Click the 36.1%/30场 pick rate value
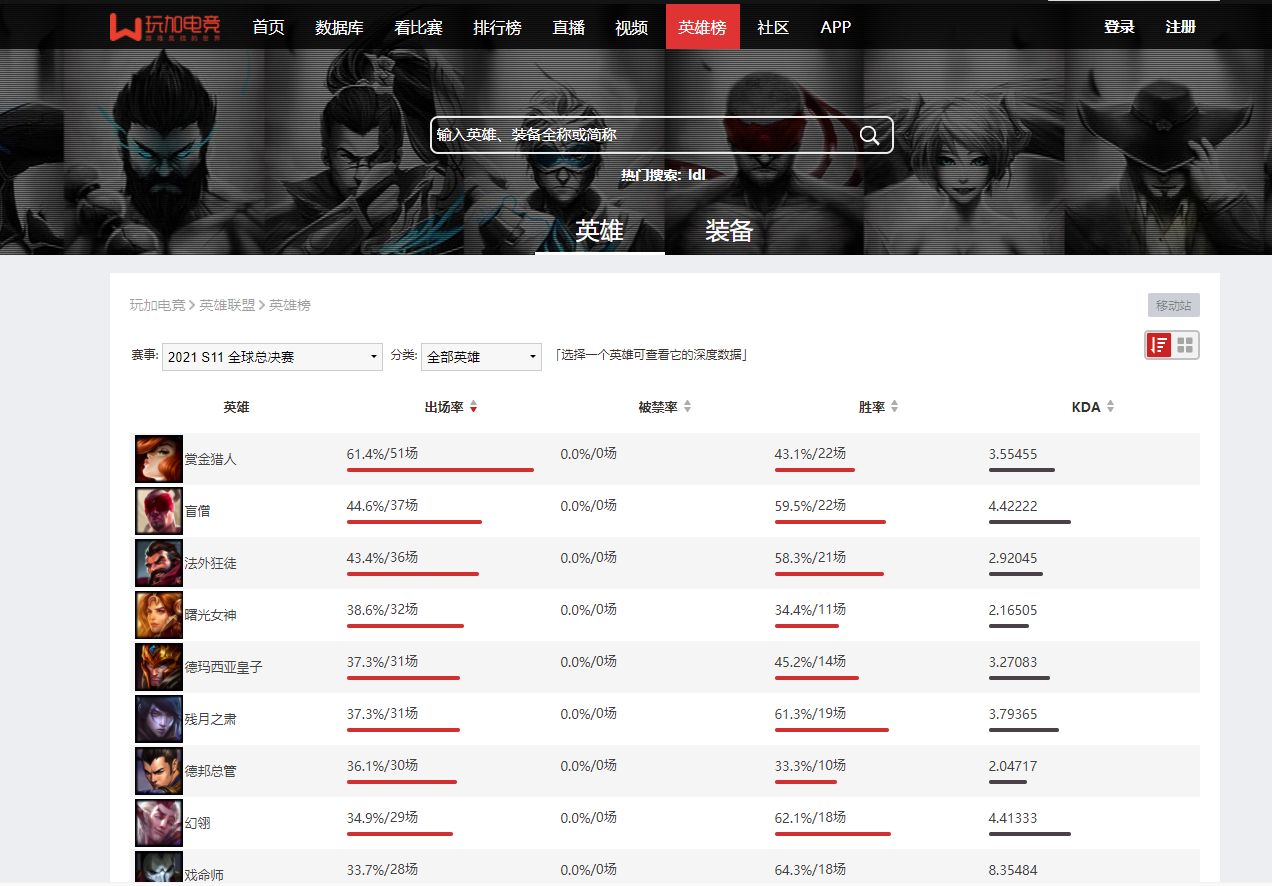The width and height of the screenshot is (1272, 886). 382,766
